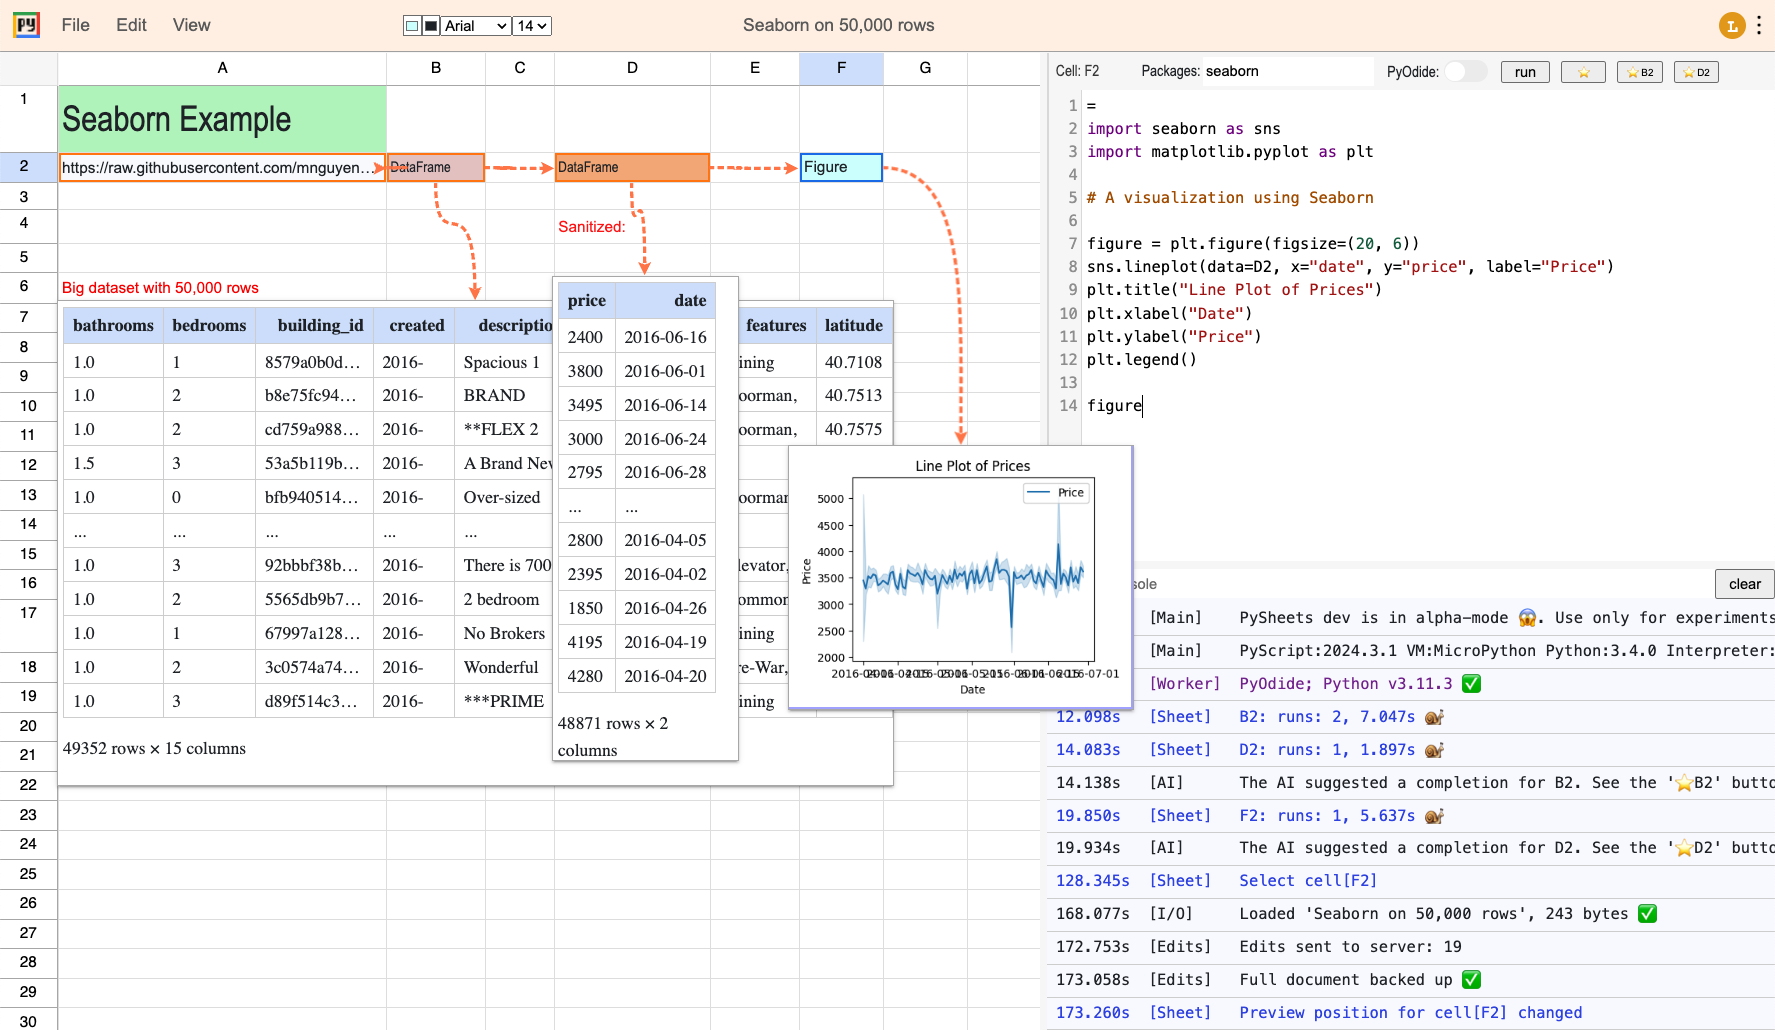The height and width of the screenshot is (1030, 1775).
Task: Click the Select cell[F2] console link
Action: pyautogui.click(x=1308, y=880)
